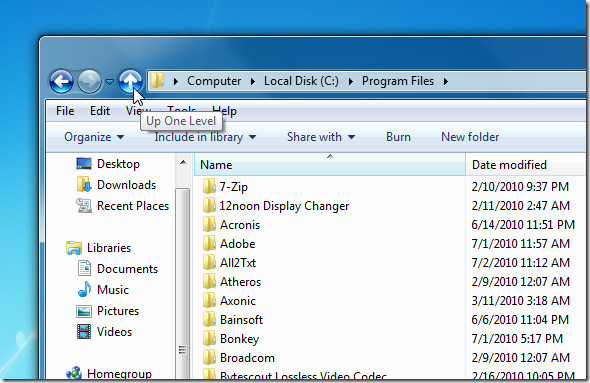This screenshot has width=590, height=383.
Task: Select the 7-Zip folder icon
Action: 209,186
